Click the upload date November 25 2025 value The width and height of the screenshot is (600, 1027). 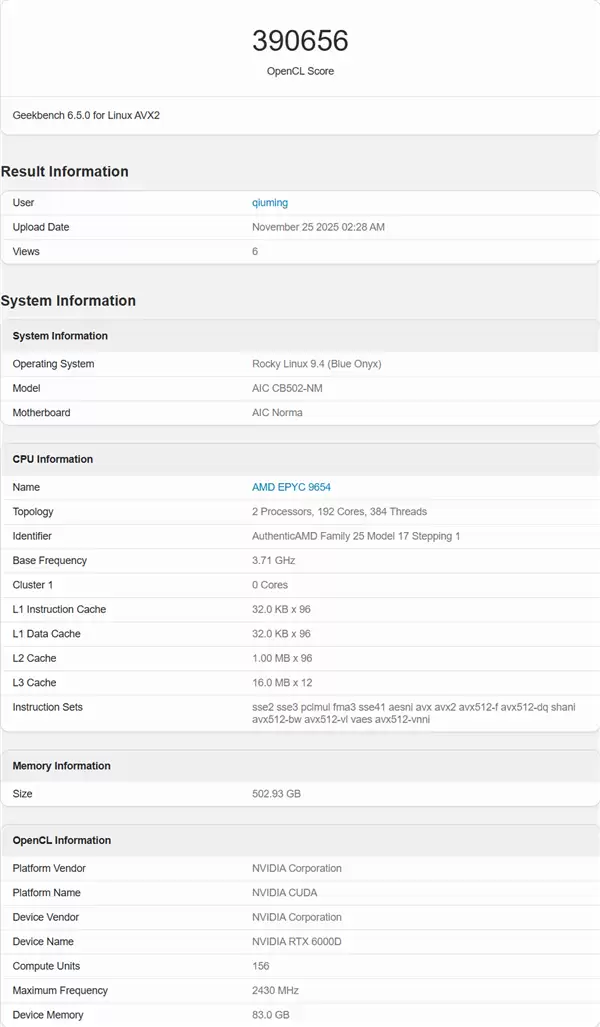pyautogui.click(x=318, y=227)
